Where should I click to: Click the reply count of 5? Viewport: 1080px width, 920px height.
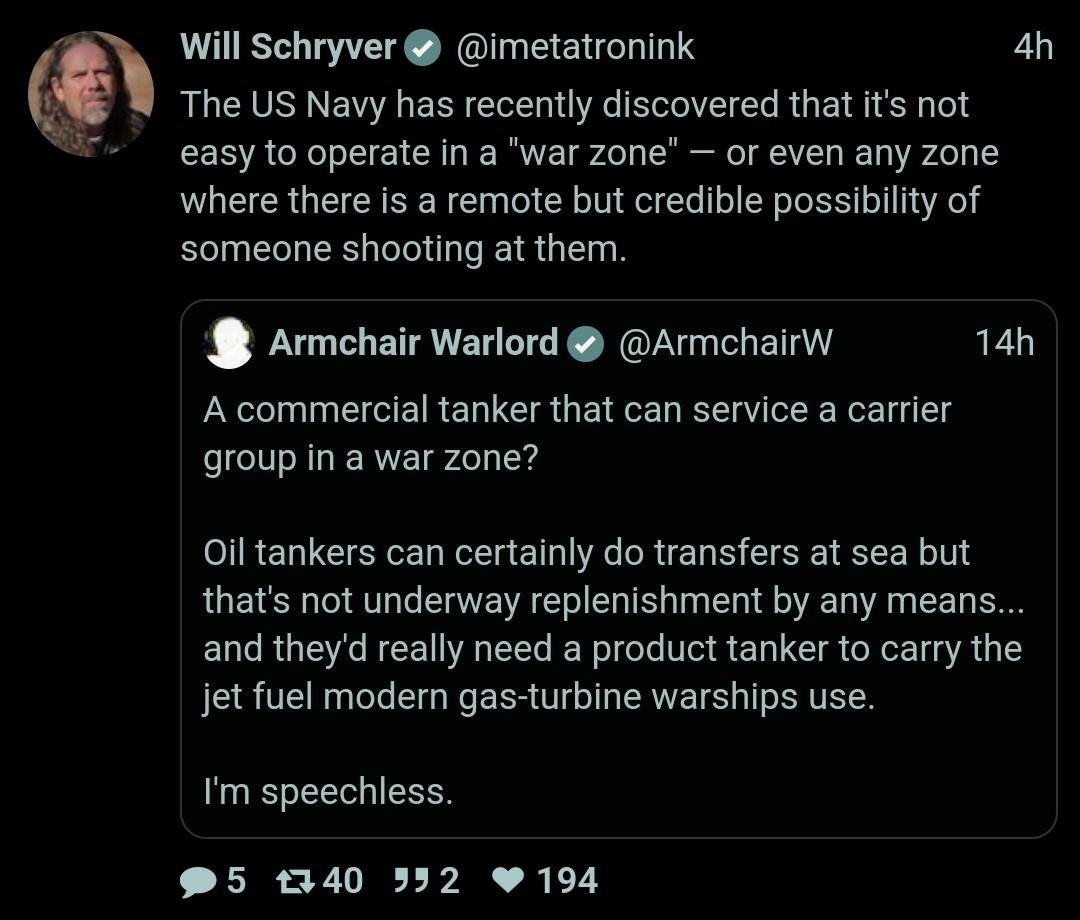235,880
